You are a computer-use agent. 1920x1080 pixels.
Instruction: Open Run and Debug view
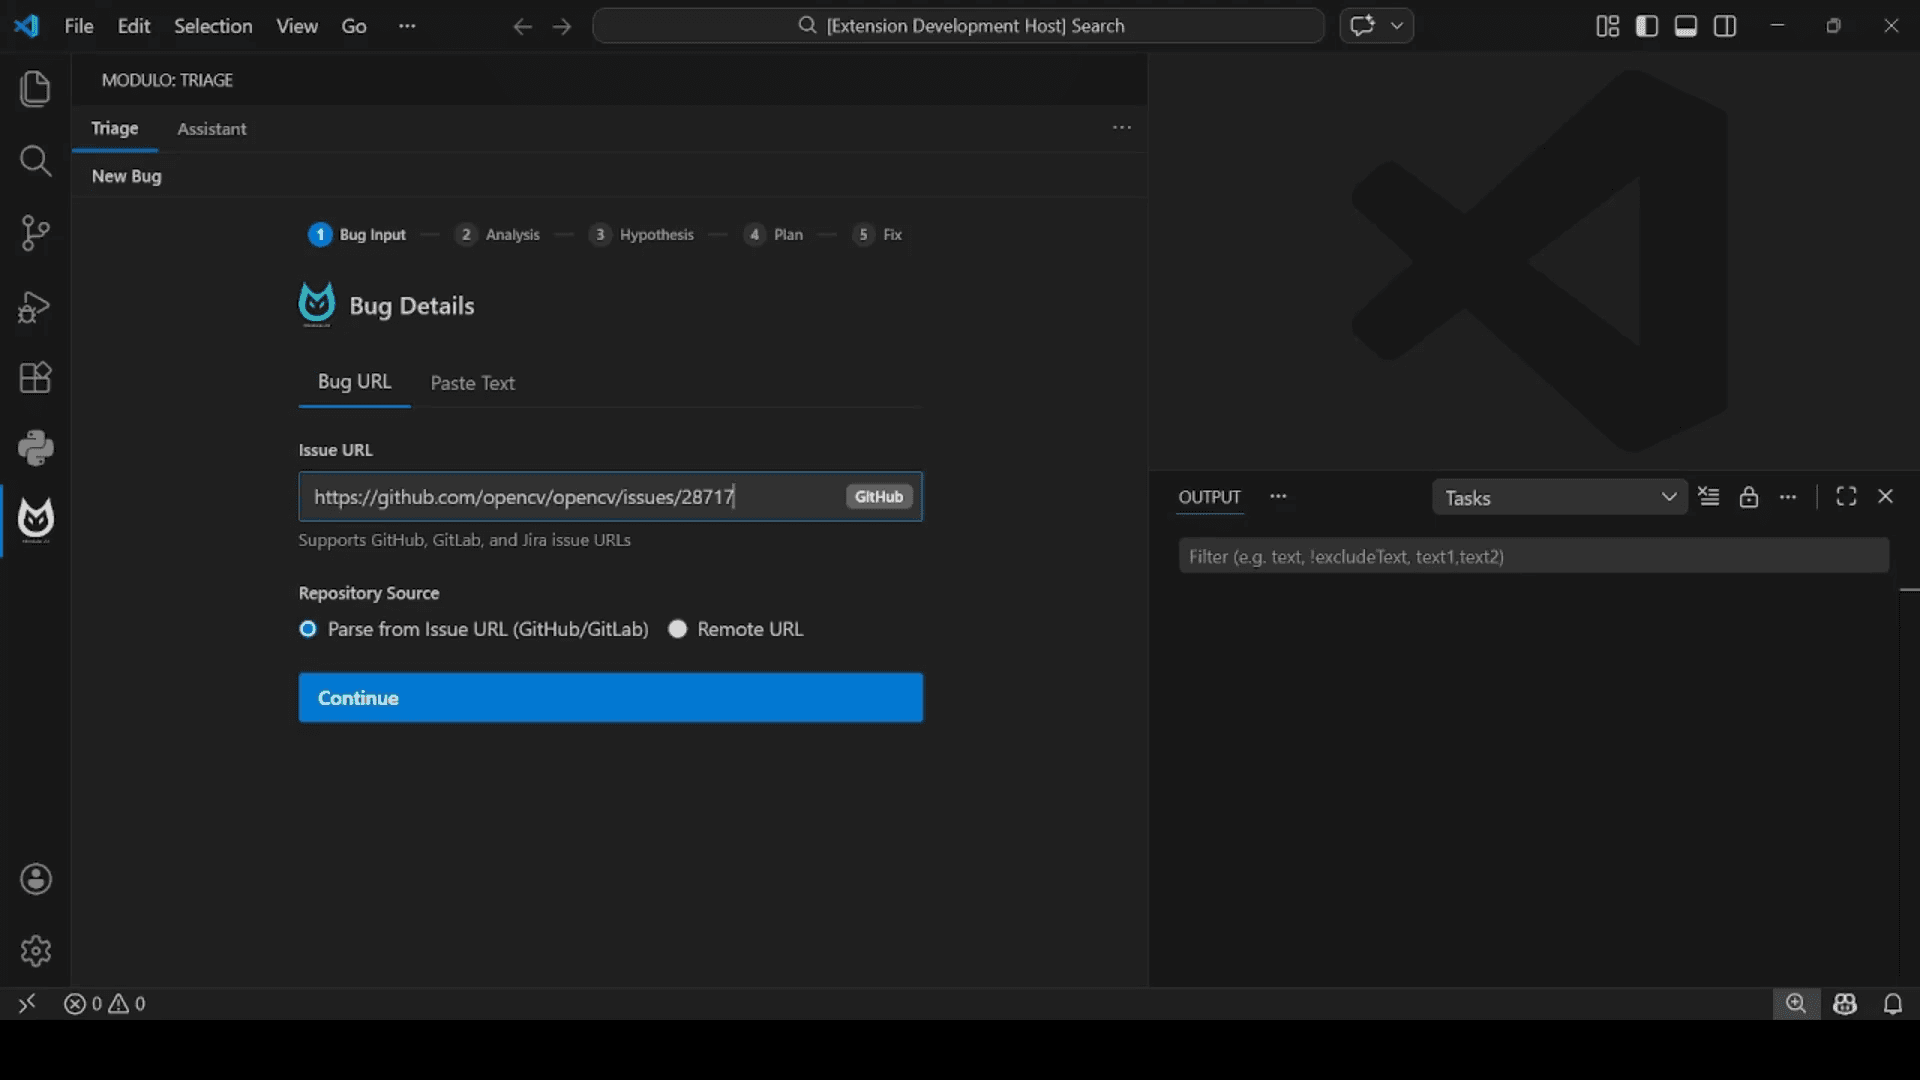pyautogui.click(x=36, y=306)
